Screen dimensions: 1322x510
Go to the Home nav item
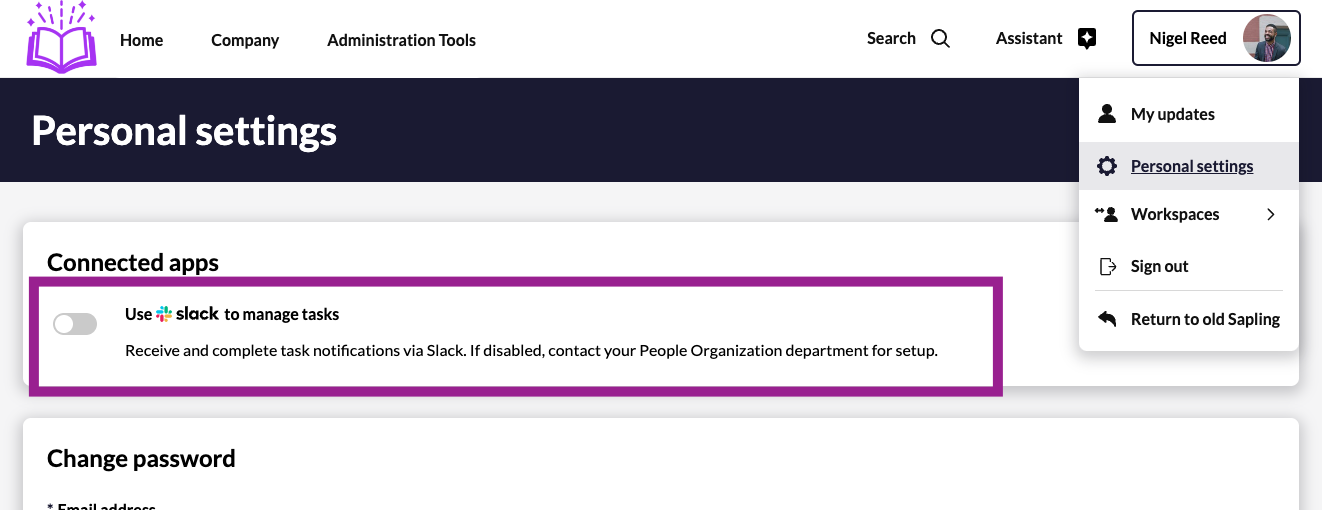tap(141, 41)
